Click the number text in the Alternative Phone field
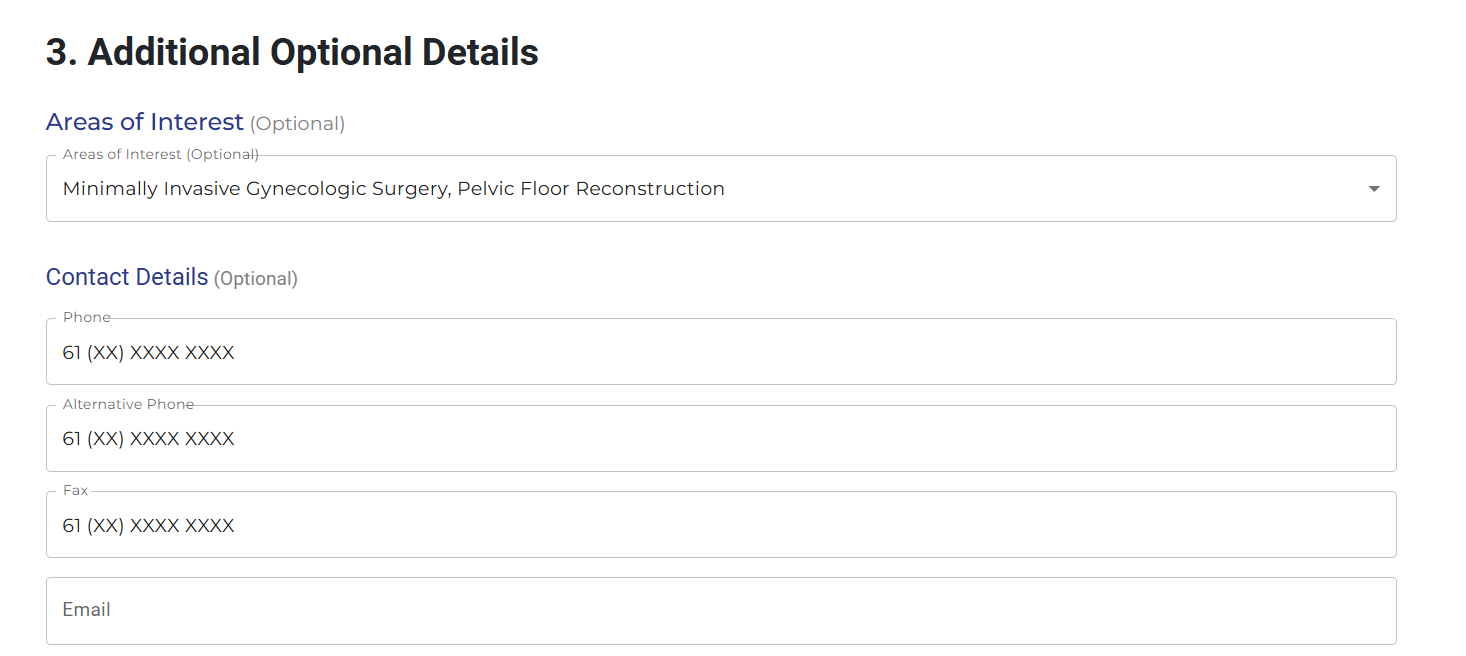The height and width of the screenshot is (656, 1466). 149,439
